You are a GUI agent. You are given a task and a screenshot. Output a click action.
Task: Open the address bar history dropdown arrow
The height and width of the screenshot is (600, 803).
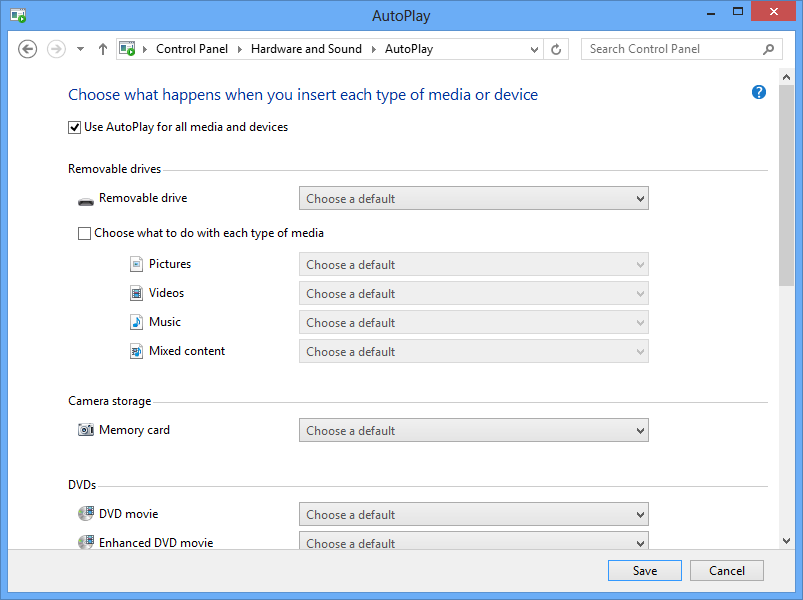pos(535,49)
